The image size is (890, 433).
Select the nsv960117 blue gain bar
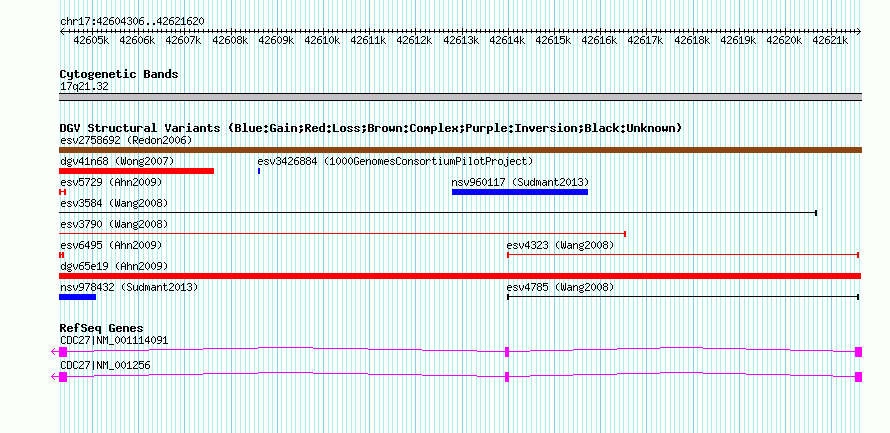coord(520,192)
